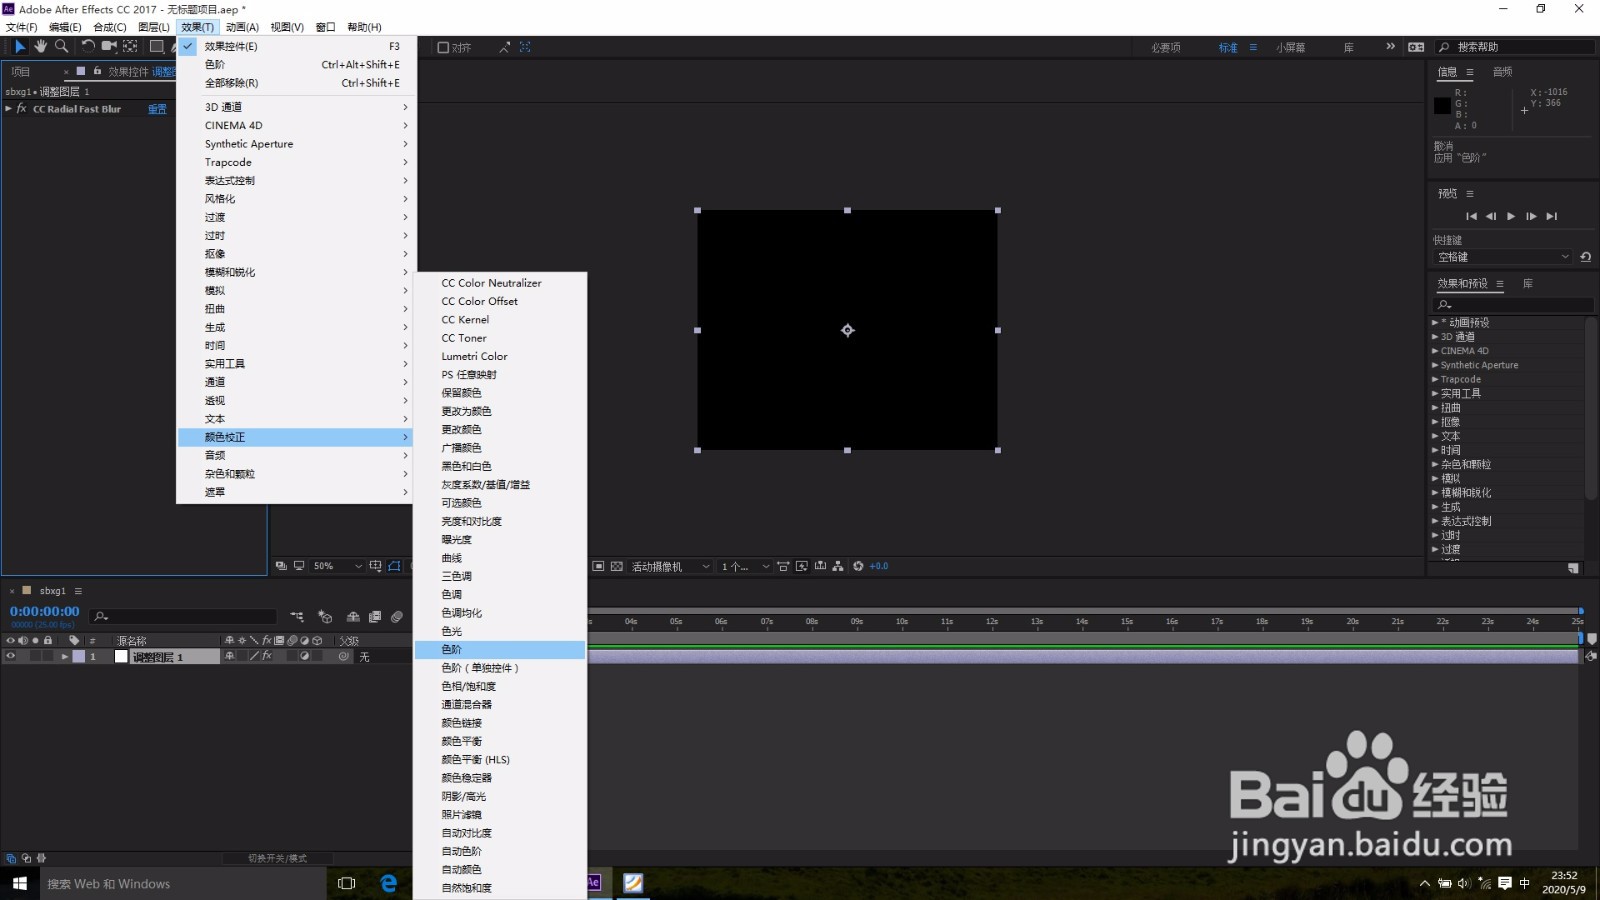Click the draft 3D icon in timeline
The width and height of the screenshot is (1600, 900).
click(325, 617)
